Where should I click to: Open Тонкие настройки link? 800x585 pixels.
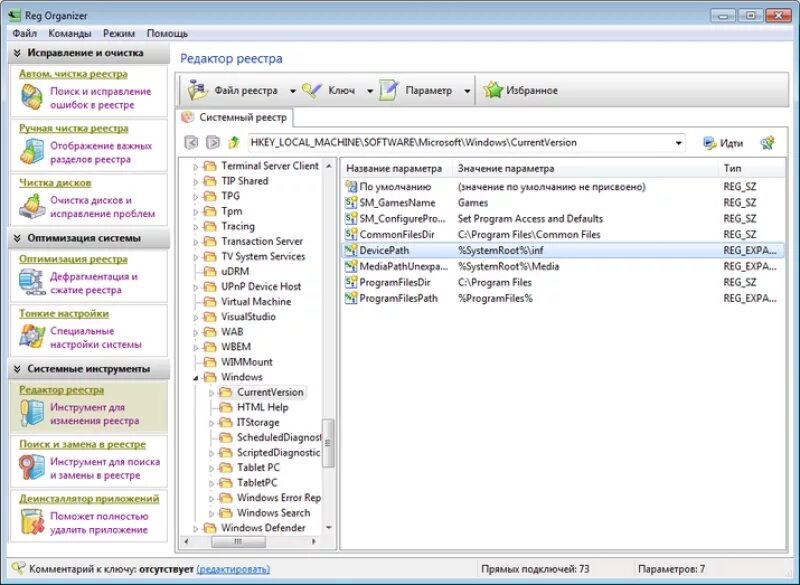pos(64,314)
